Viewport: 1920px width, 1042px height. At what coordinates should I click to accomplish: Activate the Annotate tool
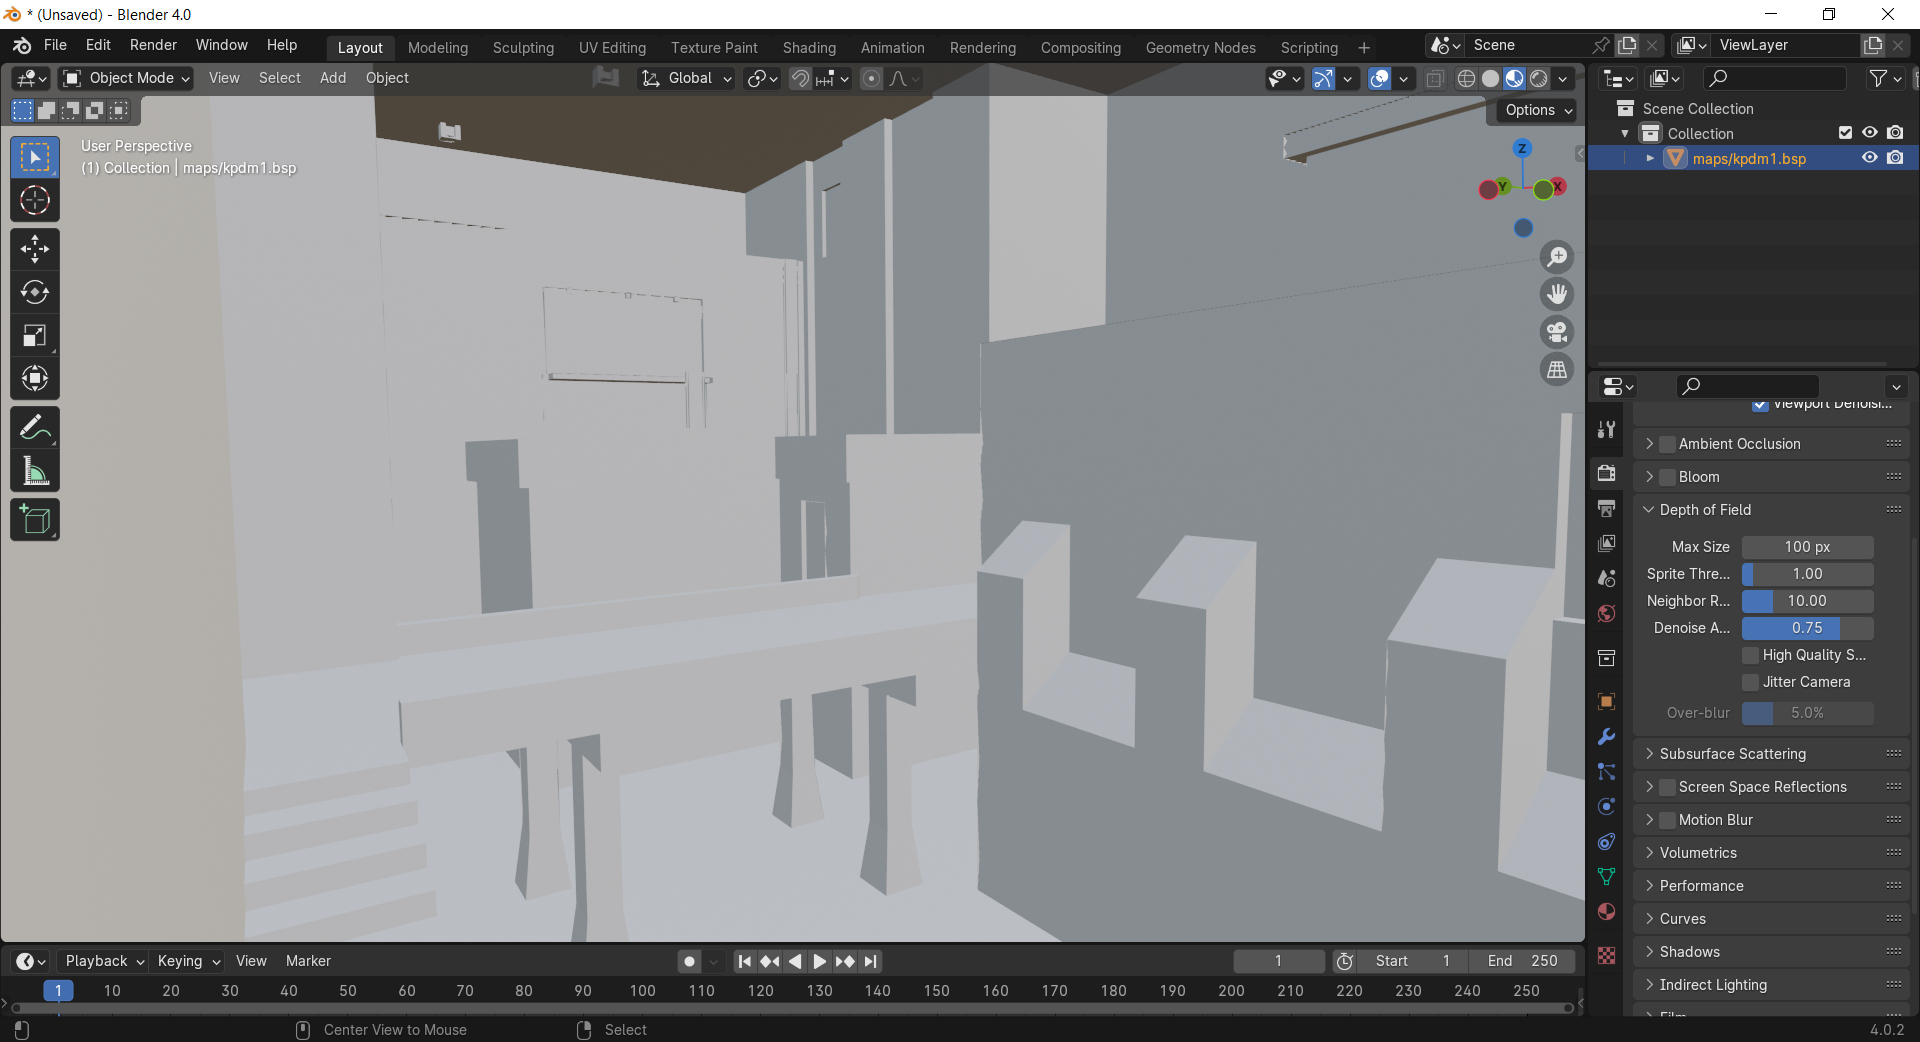pyautogui.click(x=35, y=428)
